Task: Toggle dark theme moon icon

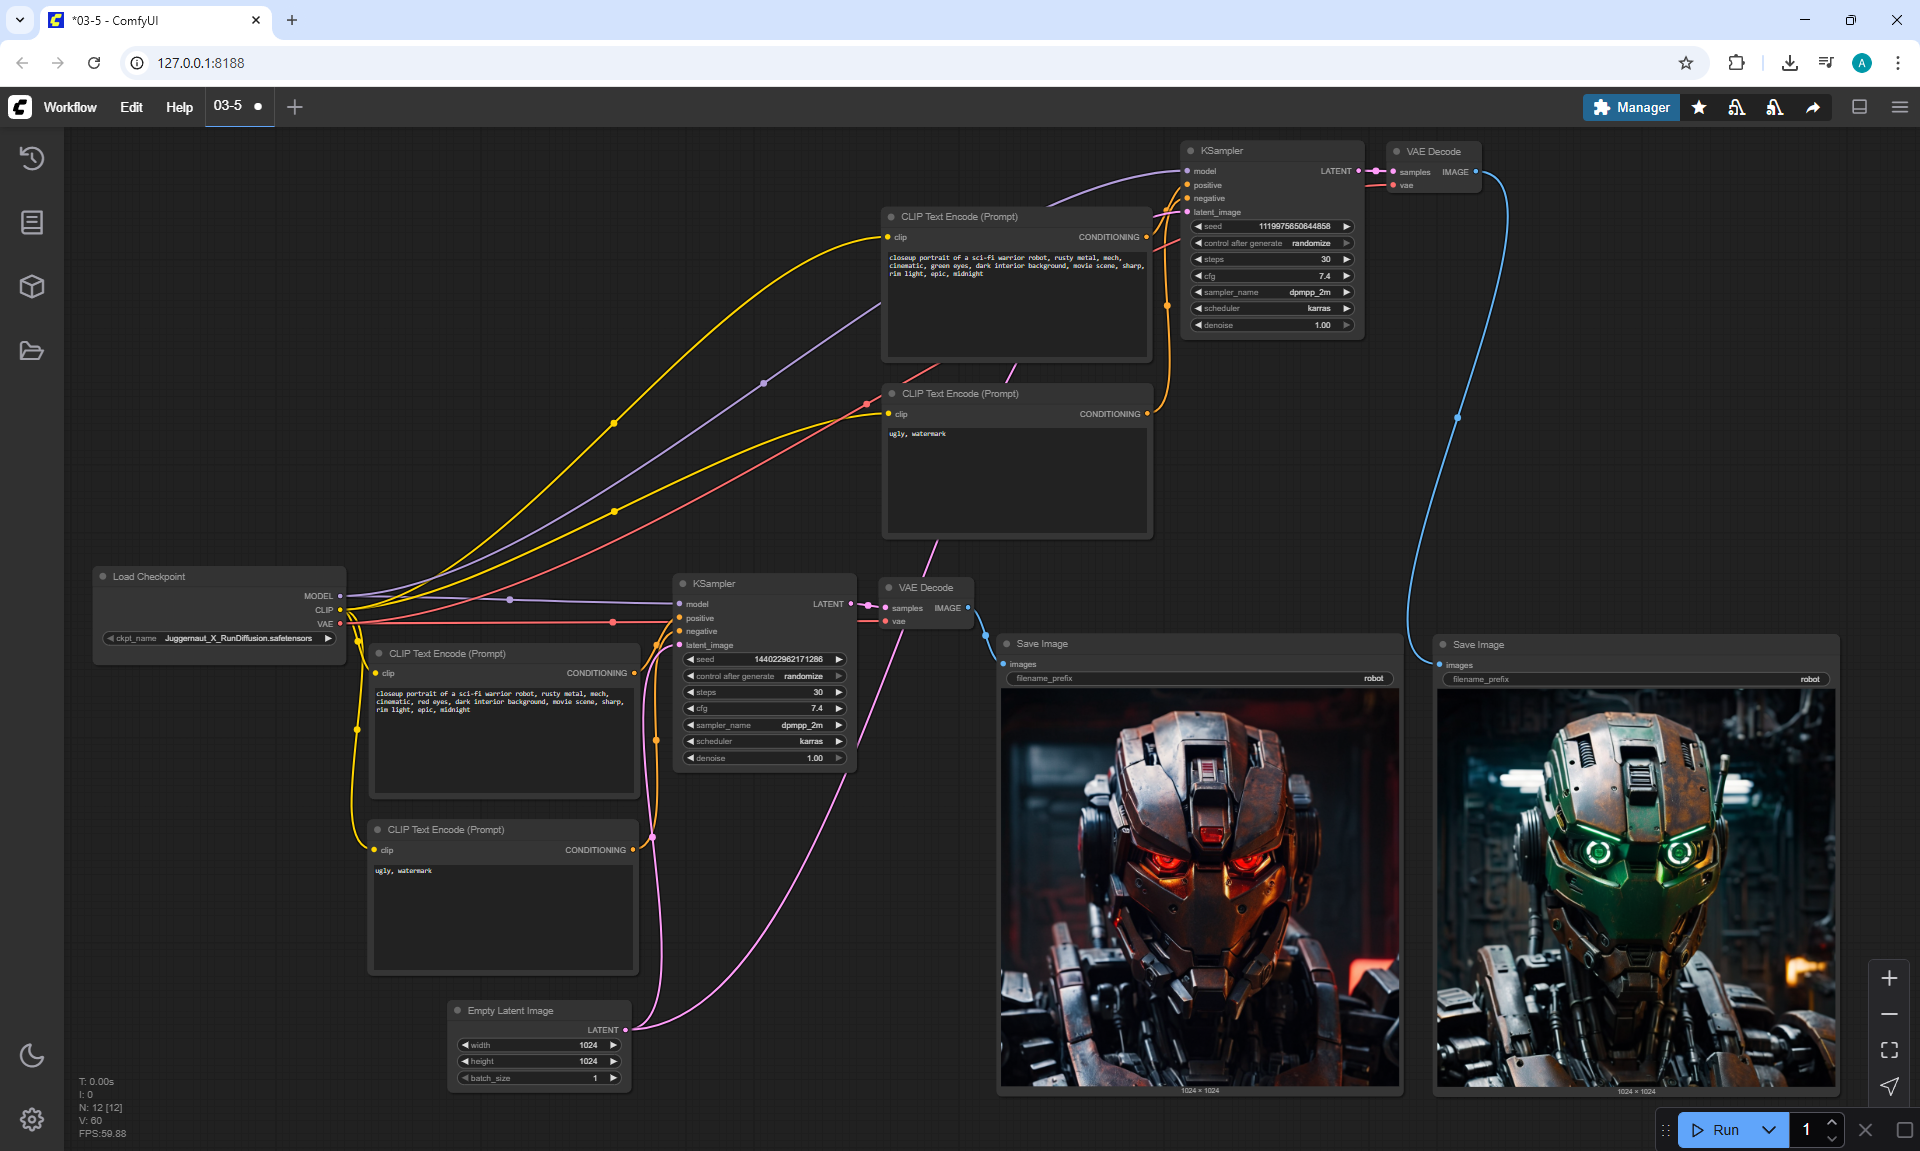Action: tap(32, 1055)
